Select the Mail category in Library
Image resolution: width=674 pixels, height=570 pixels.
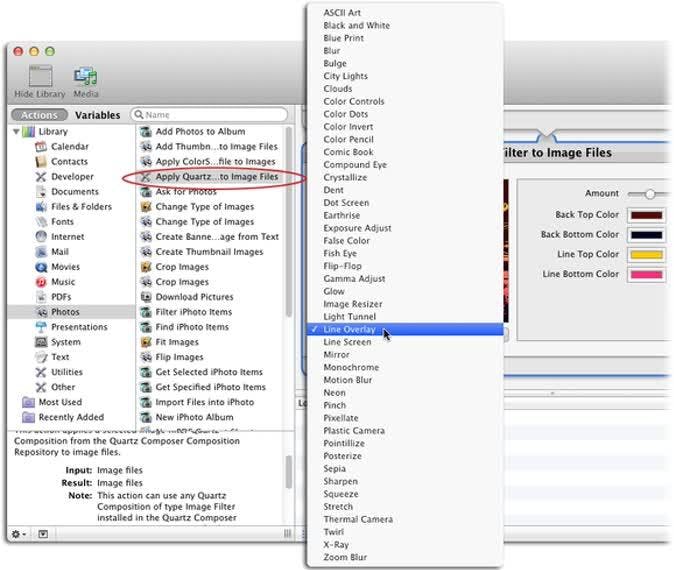(60, 252)
